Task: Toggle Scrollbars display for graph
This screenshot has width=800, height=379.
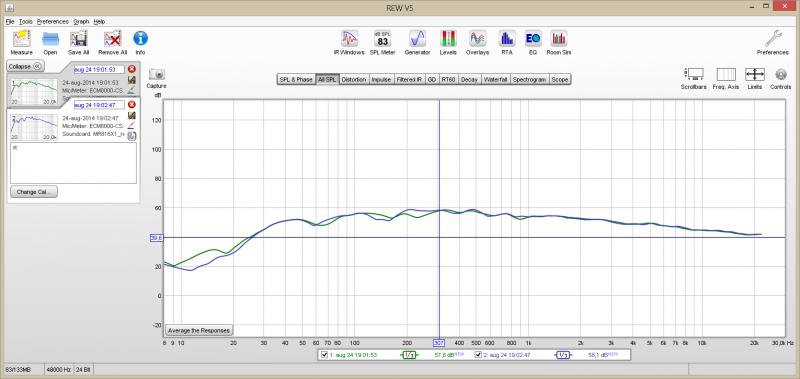Action: click(694, 79)
